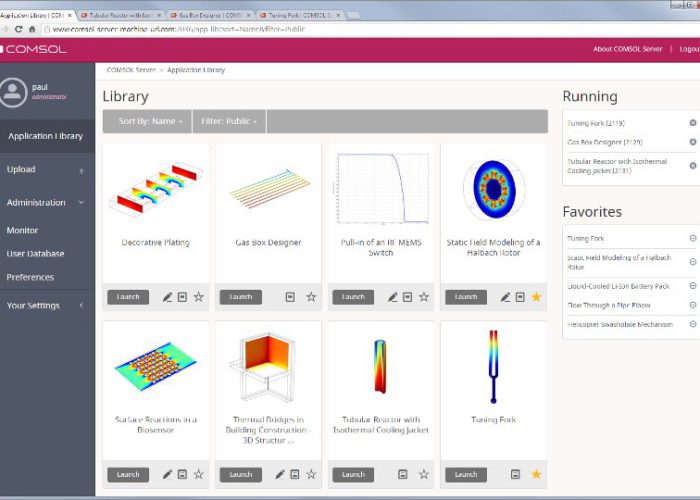Open About COMSOL Server link
Image resolution: width=700 pixels, height=500 pixels.
click(x=627, y=49)
